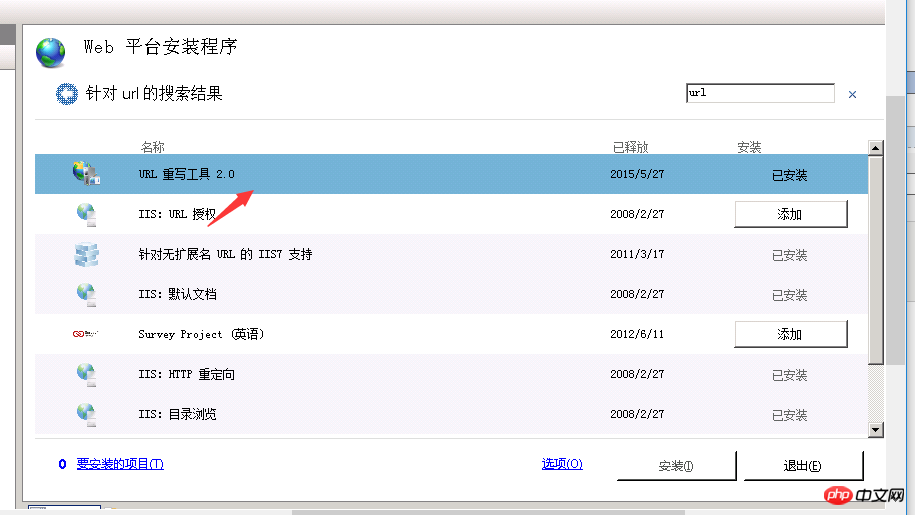Select the IIS: 默认文档 entry name

(x=177, y=295)
